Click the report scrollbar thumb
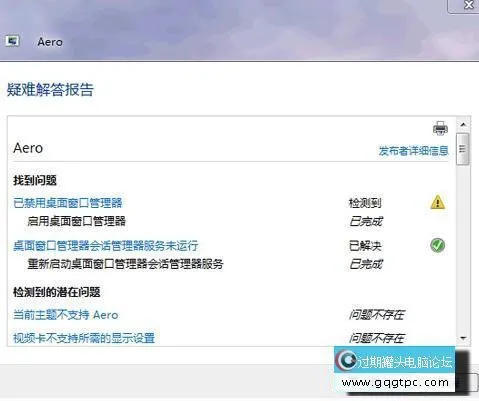479x401 pixels. point(463,149)
